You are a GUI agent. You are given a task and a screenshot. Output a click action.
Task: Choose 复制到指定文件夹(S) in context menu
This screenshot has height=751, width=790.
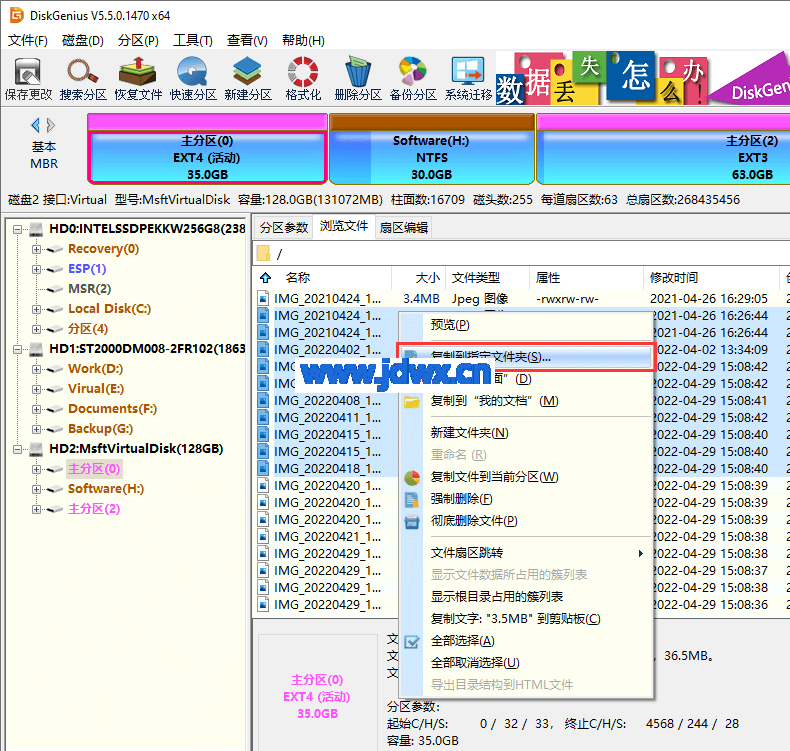point(525,357)
